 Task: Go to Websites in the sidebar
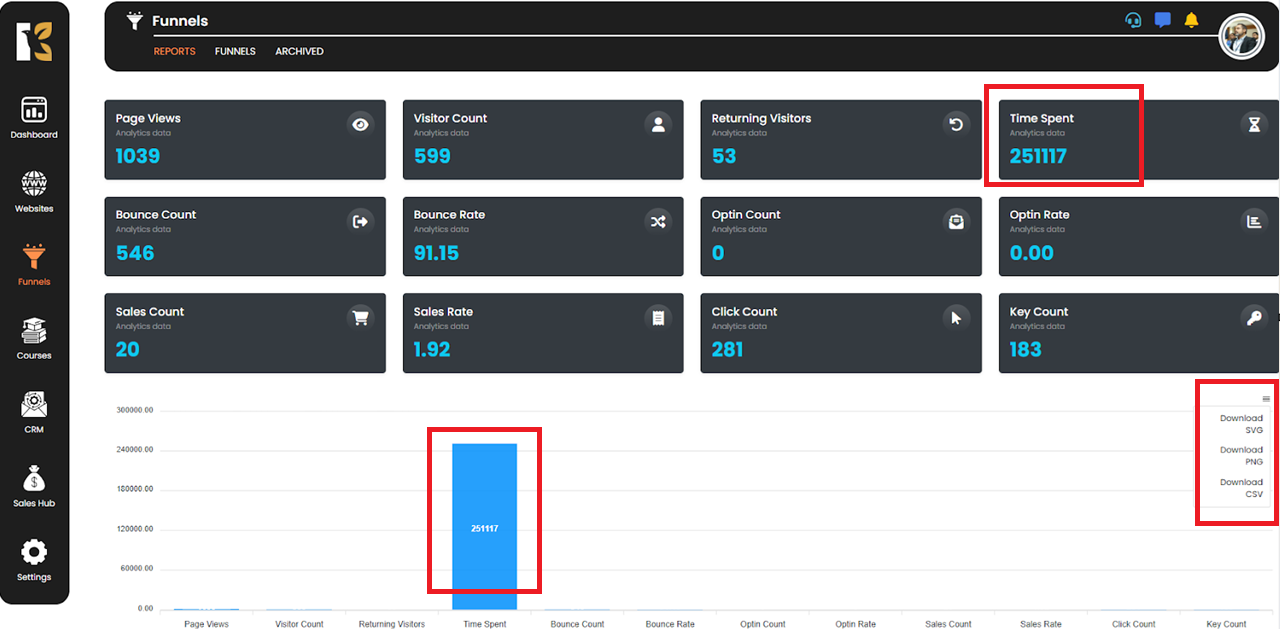[x=34, y=191]
